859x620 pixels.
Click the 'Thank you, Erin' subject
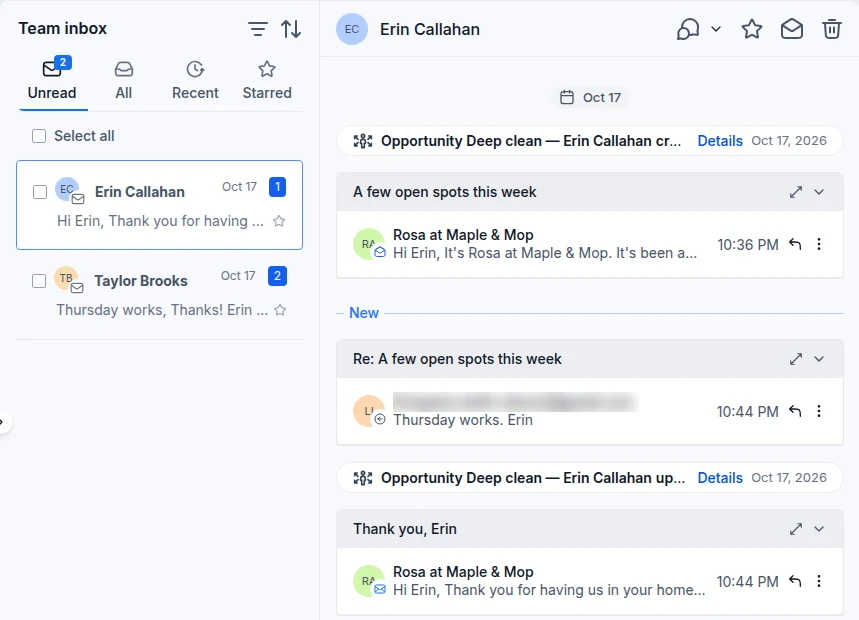click(405, 529)
